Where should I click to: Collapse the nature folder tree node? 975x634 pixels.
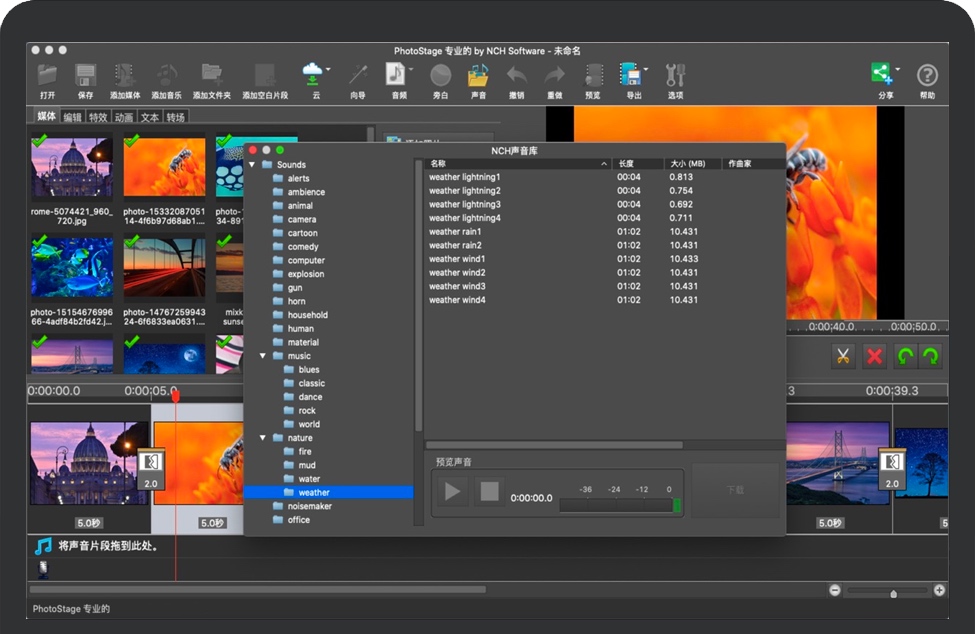point(264,438)
